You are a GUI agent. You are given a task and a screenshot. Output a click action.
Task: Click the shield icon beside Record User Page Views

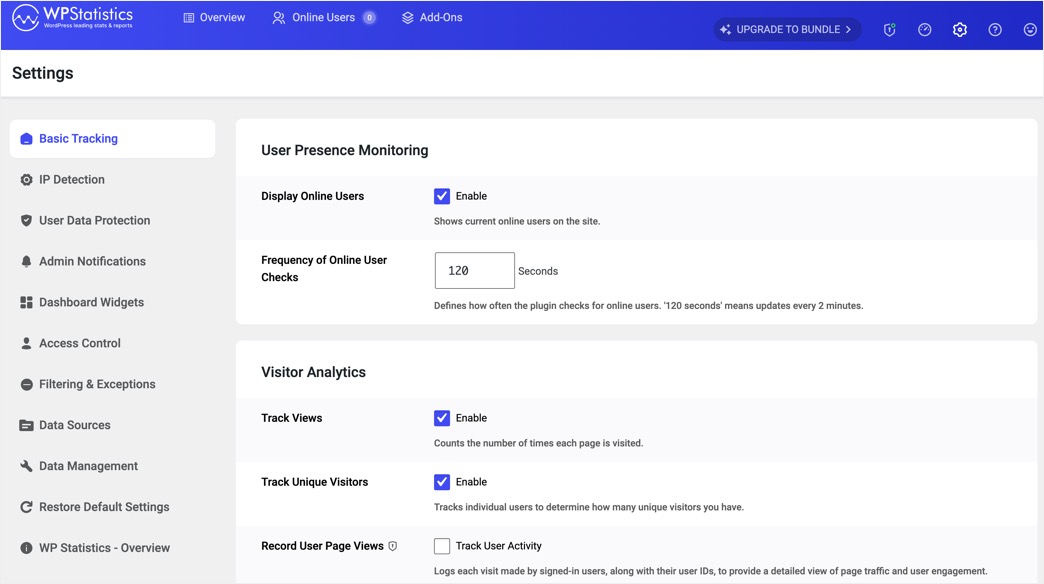click(393, 546)
